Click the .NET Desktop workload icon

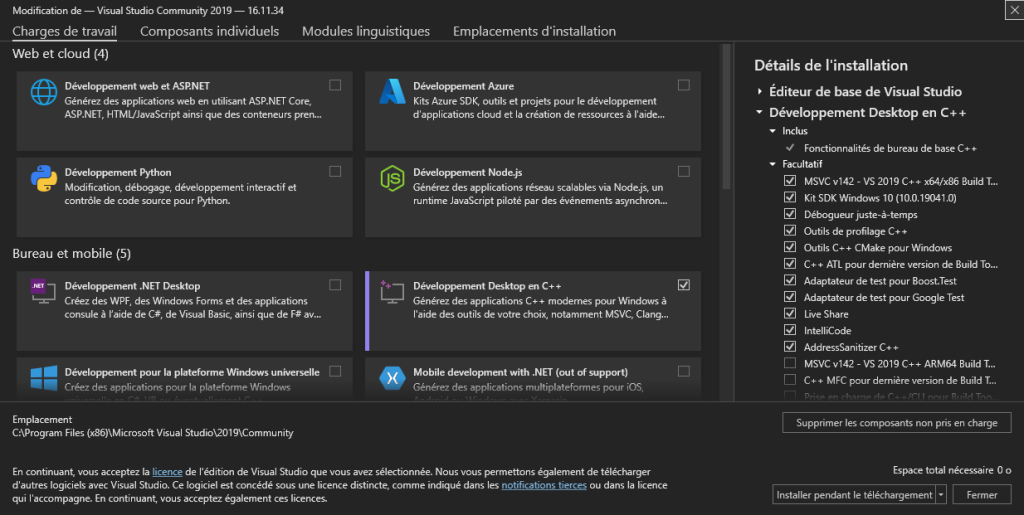[x=44, y=291]
